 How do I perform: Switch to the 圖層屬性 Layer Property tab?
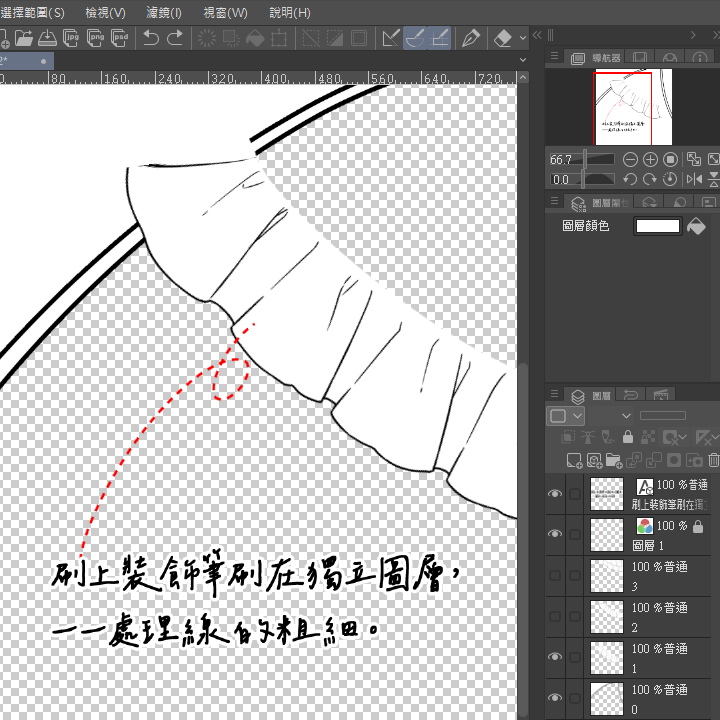click(599, 202)
